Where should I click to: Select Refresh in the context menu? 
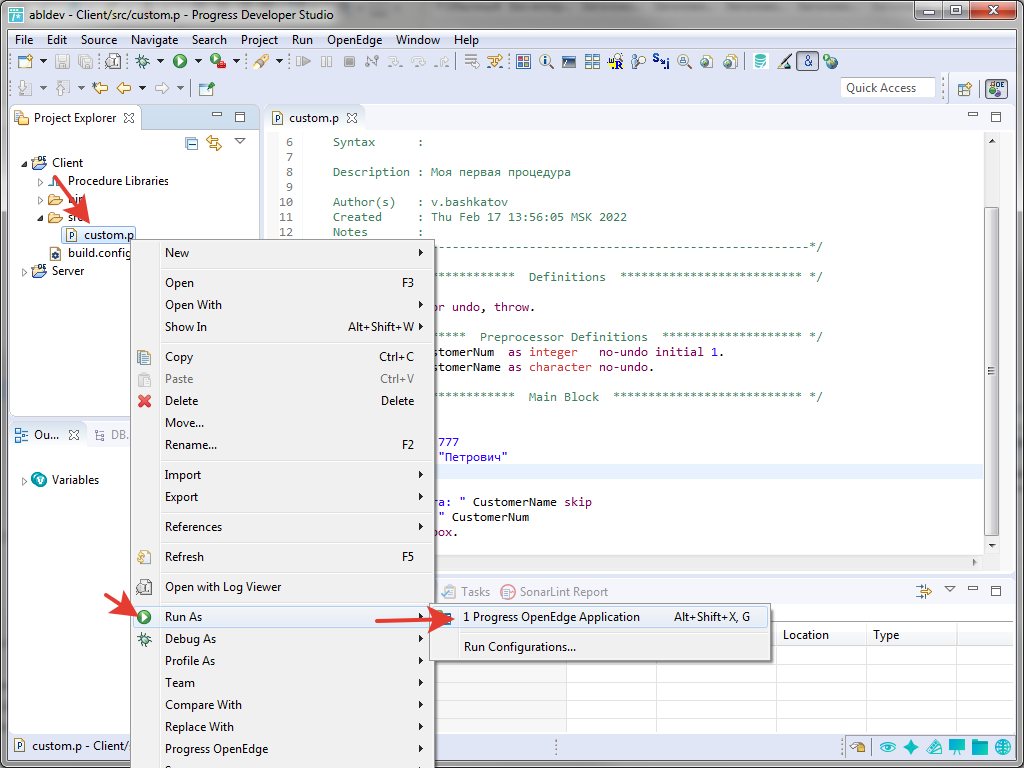[283, 556]
